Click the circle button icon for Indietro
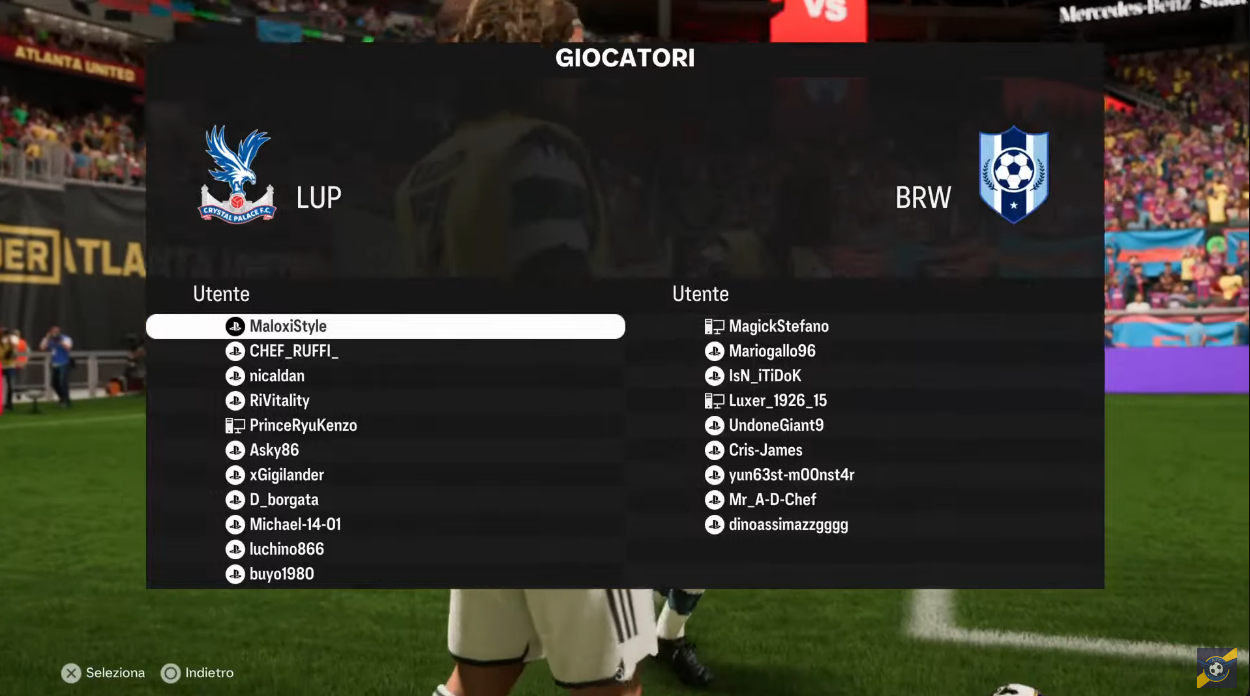This screenshot has height=696, width=1250. 171,673
